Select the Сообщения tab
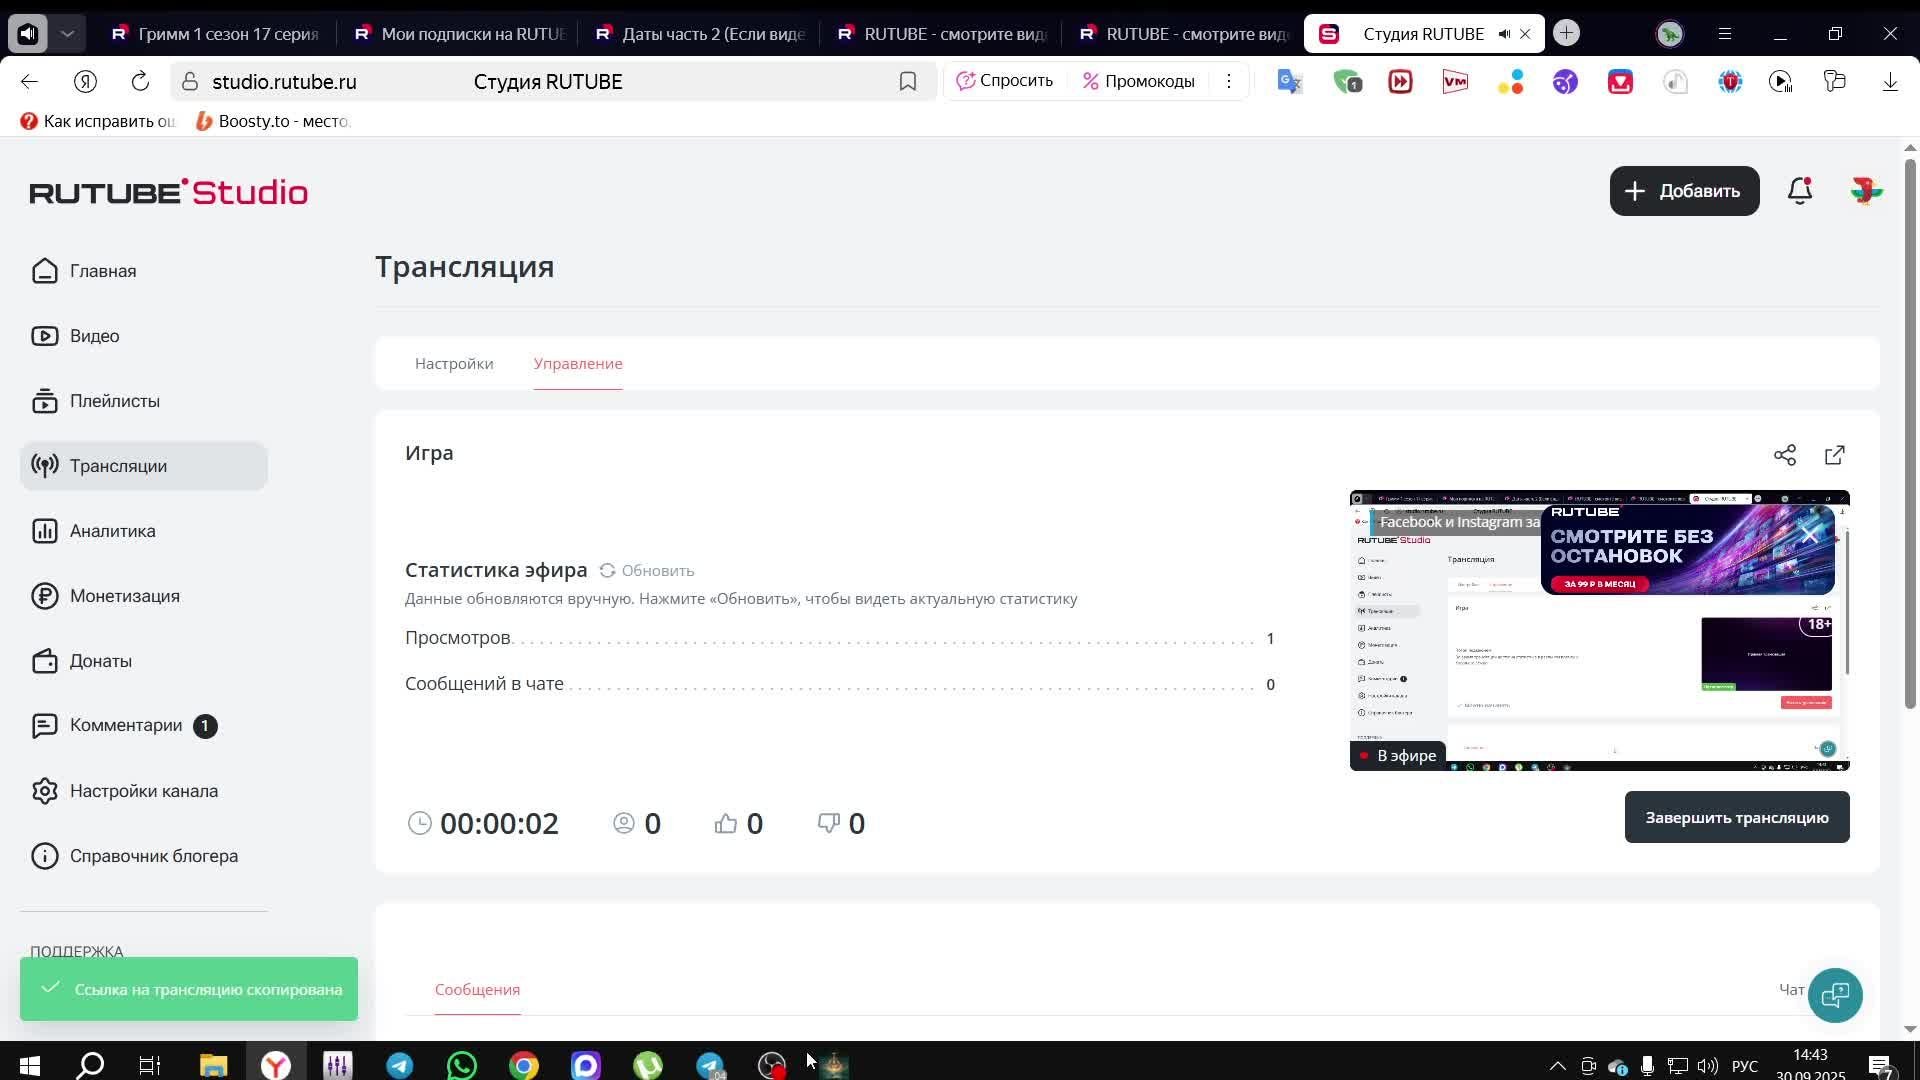 [x=477, y=989]
